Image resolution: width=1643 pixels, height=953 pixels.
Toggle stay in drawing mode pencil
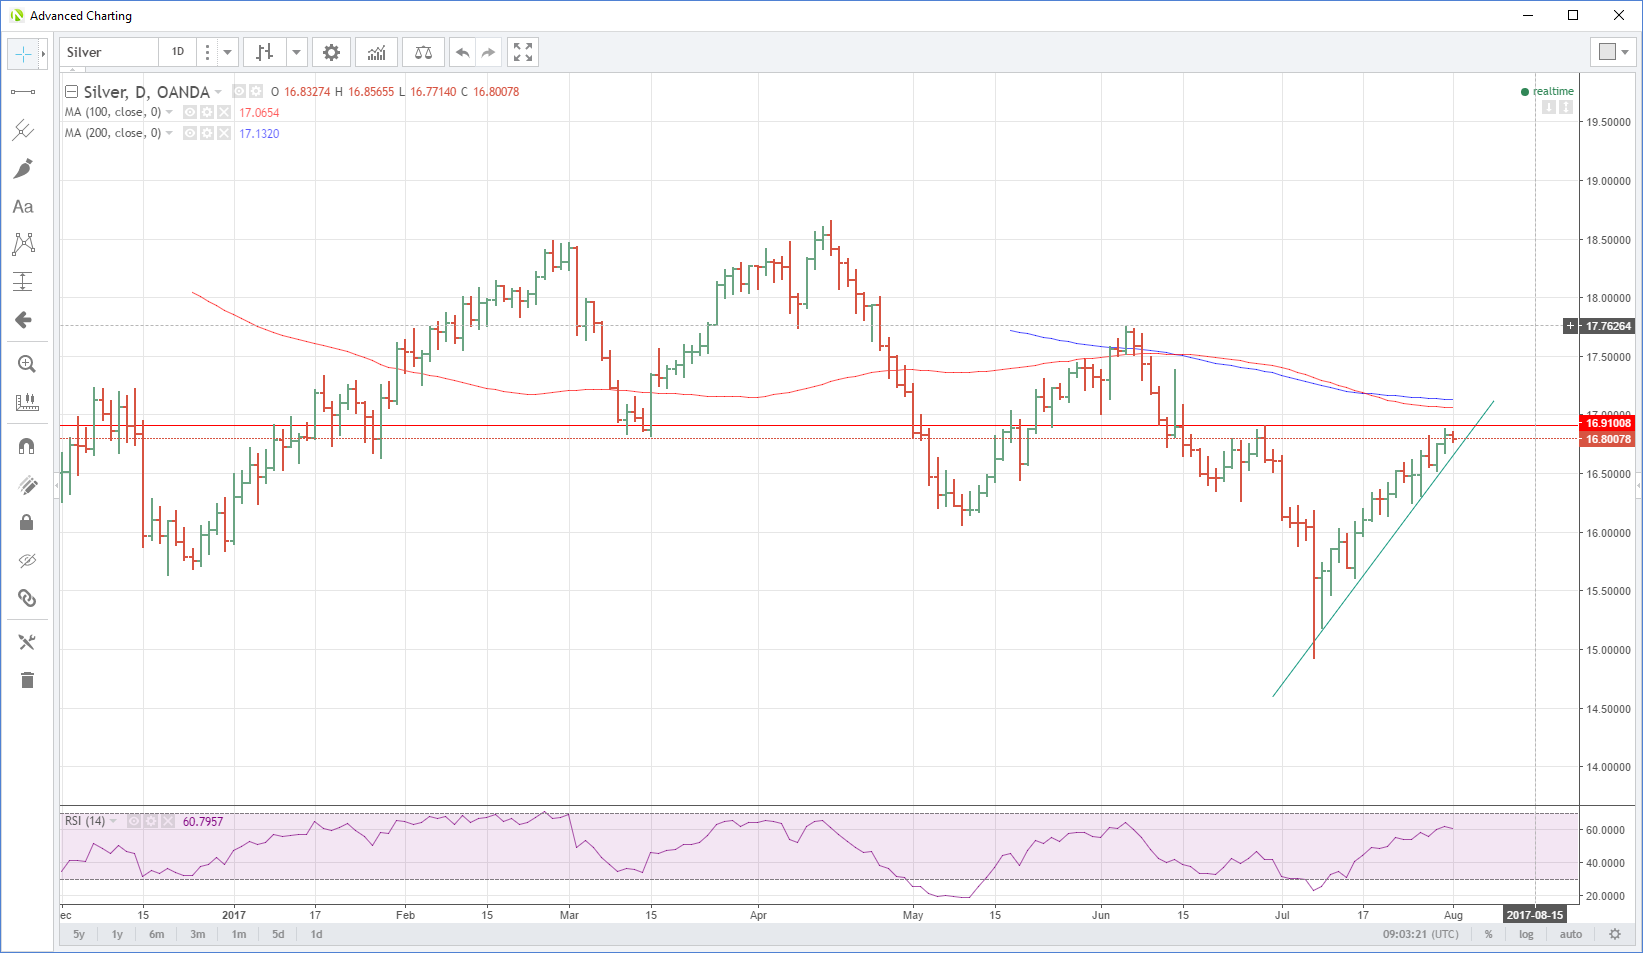pos(27,485)
